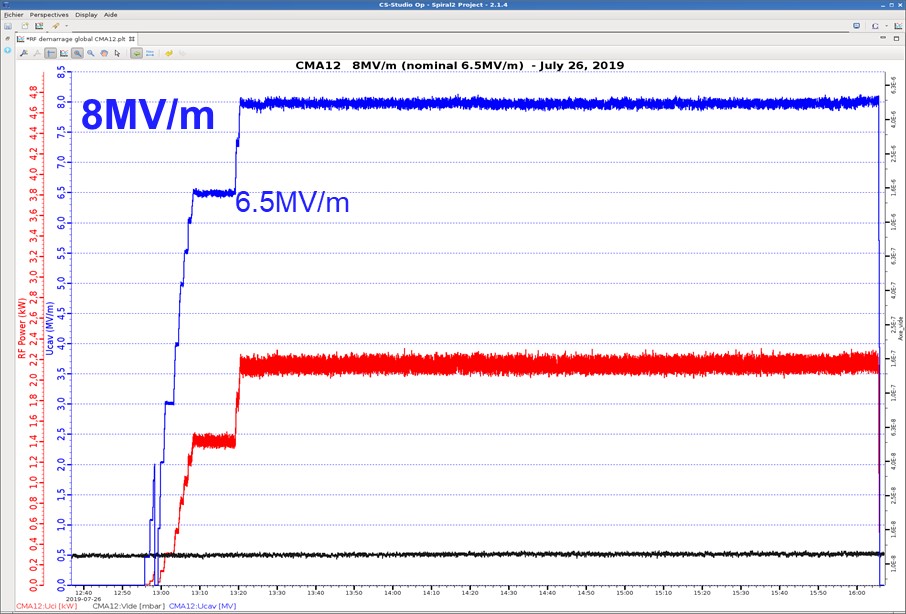The height and width of the screenshot is (614, 906).
Task: Click the 6.5MV/m annotation label
Action: [x=292, y=203]
